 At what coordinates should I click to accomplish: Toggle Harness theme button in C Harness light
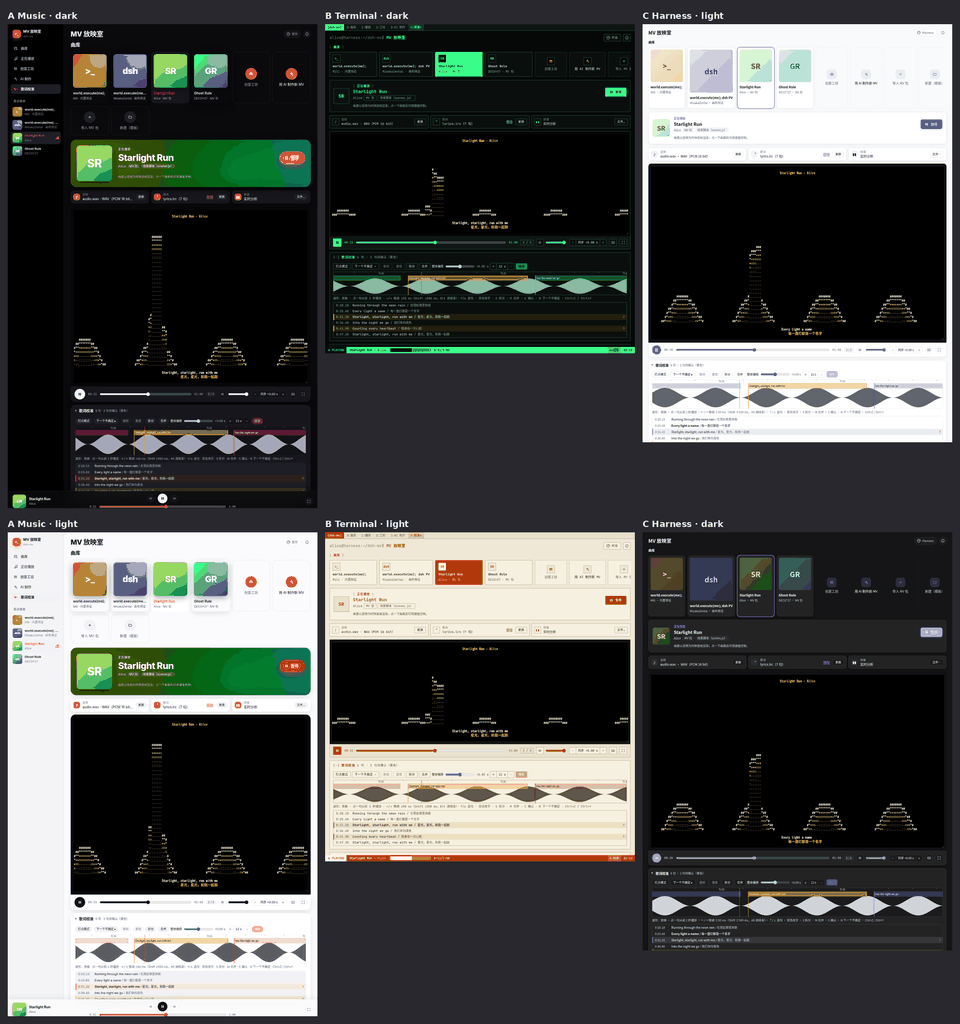925,33
